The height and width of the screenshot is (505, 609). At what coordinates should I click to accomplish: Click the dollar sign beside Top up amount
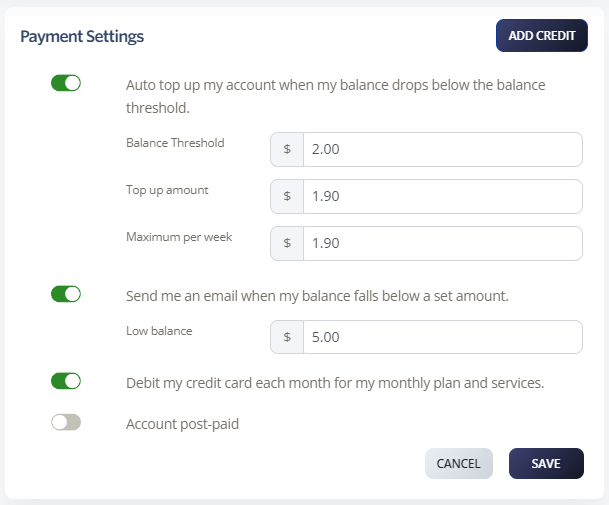[x=287, y=196]
